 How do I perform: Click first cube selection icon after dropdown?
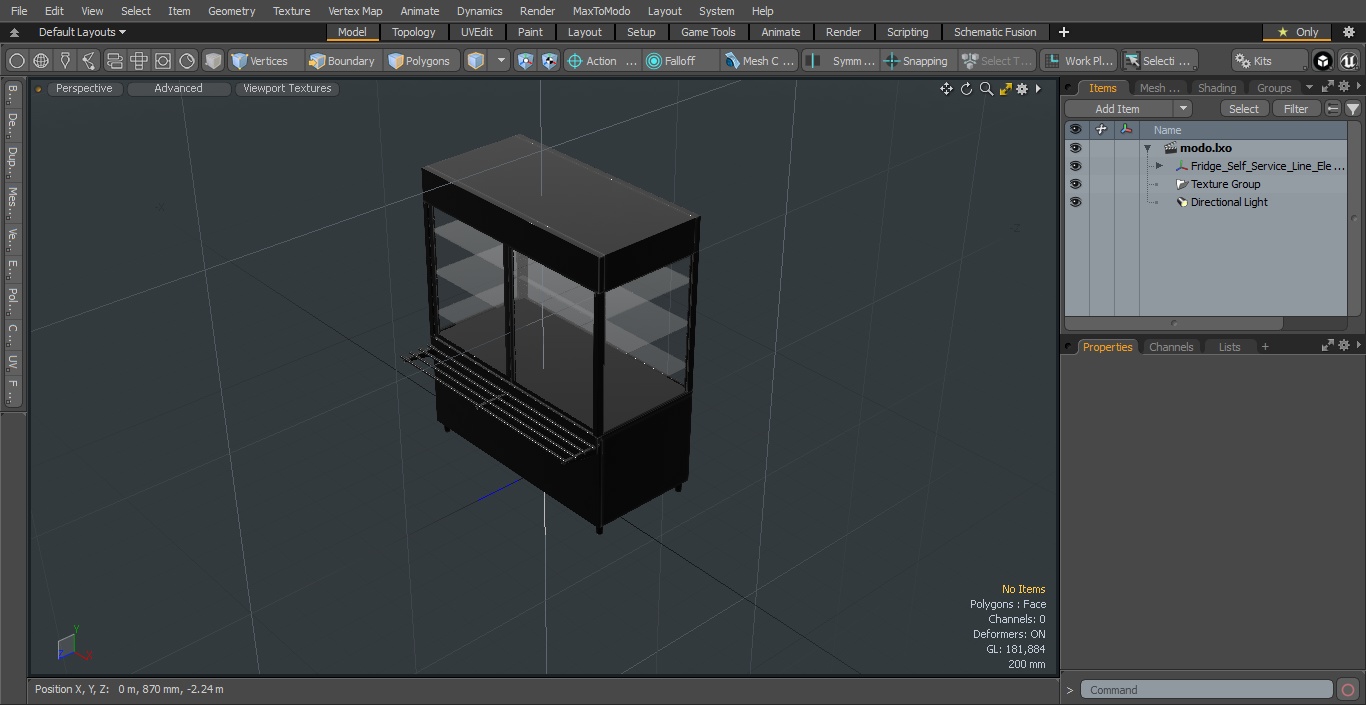526,61
